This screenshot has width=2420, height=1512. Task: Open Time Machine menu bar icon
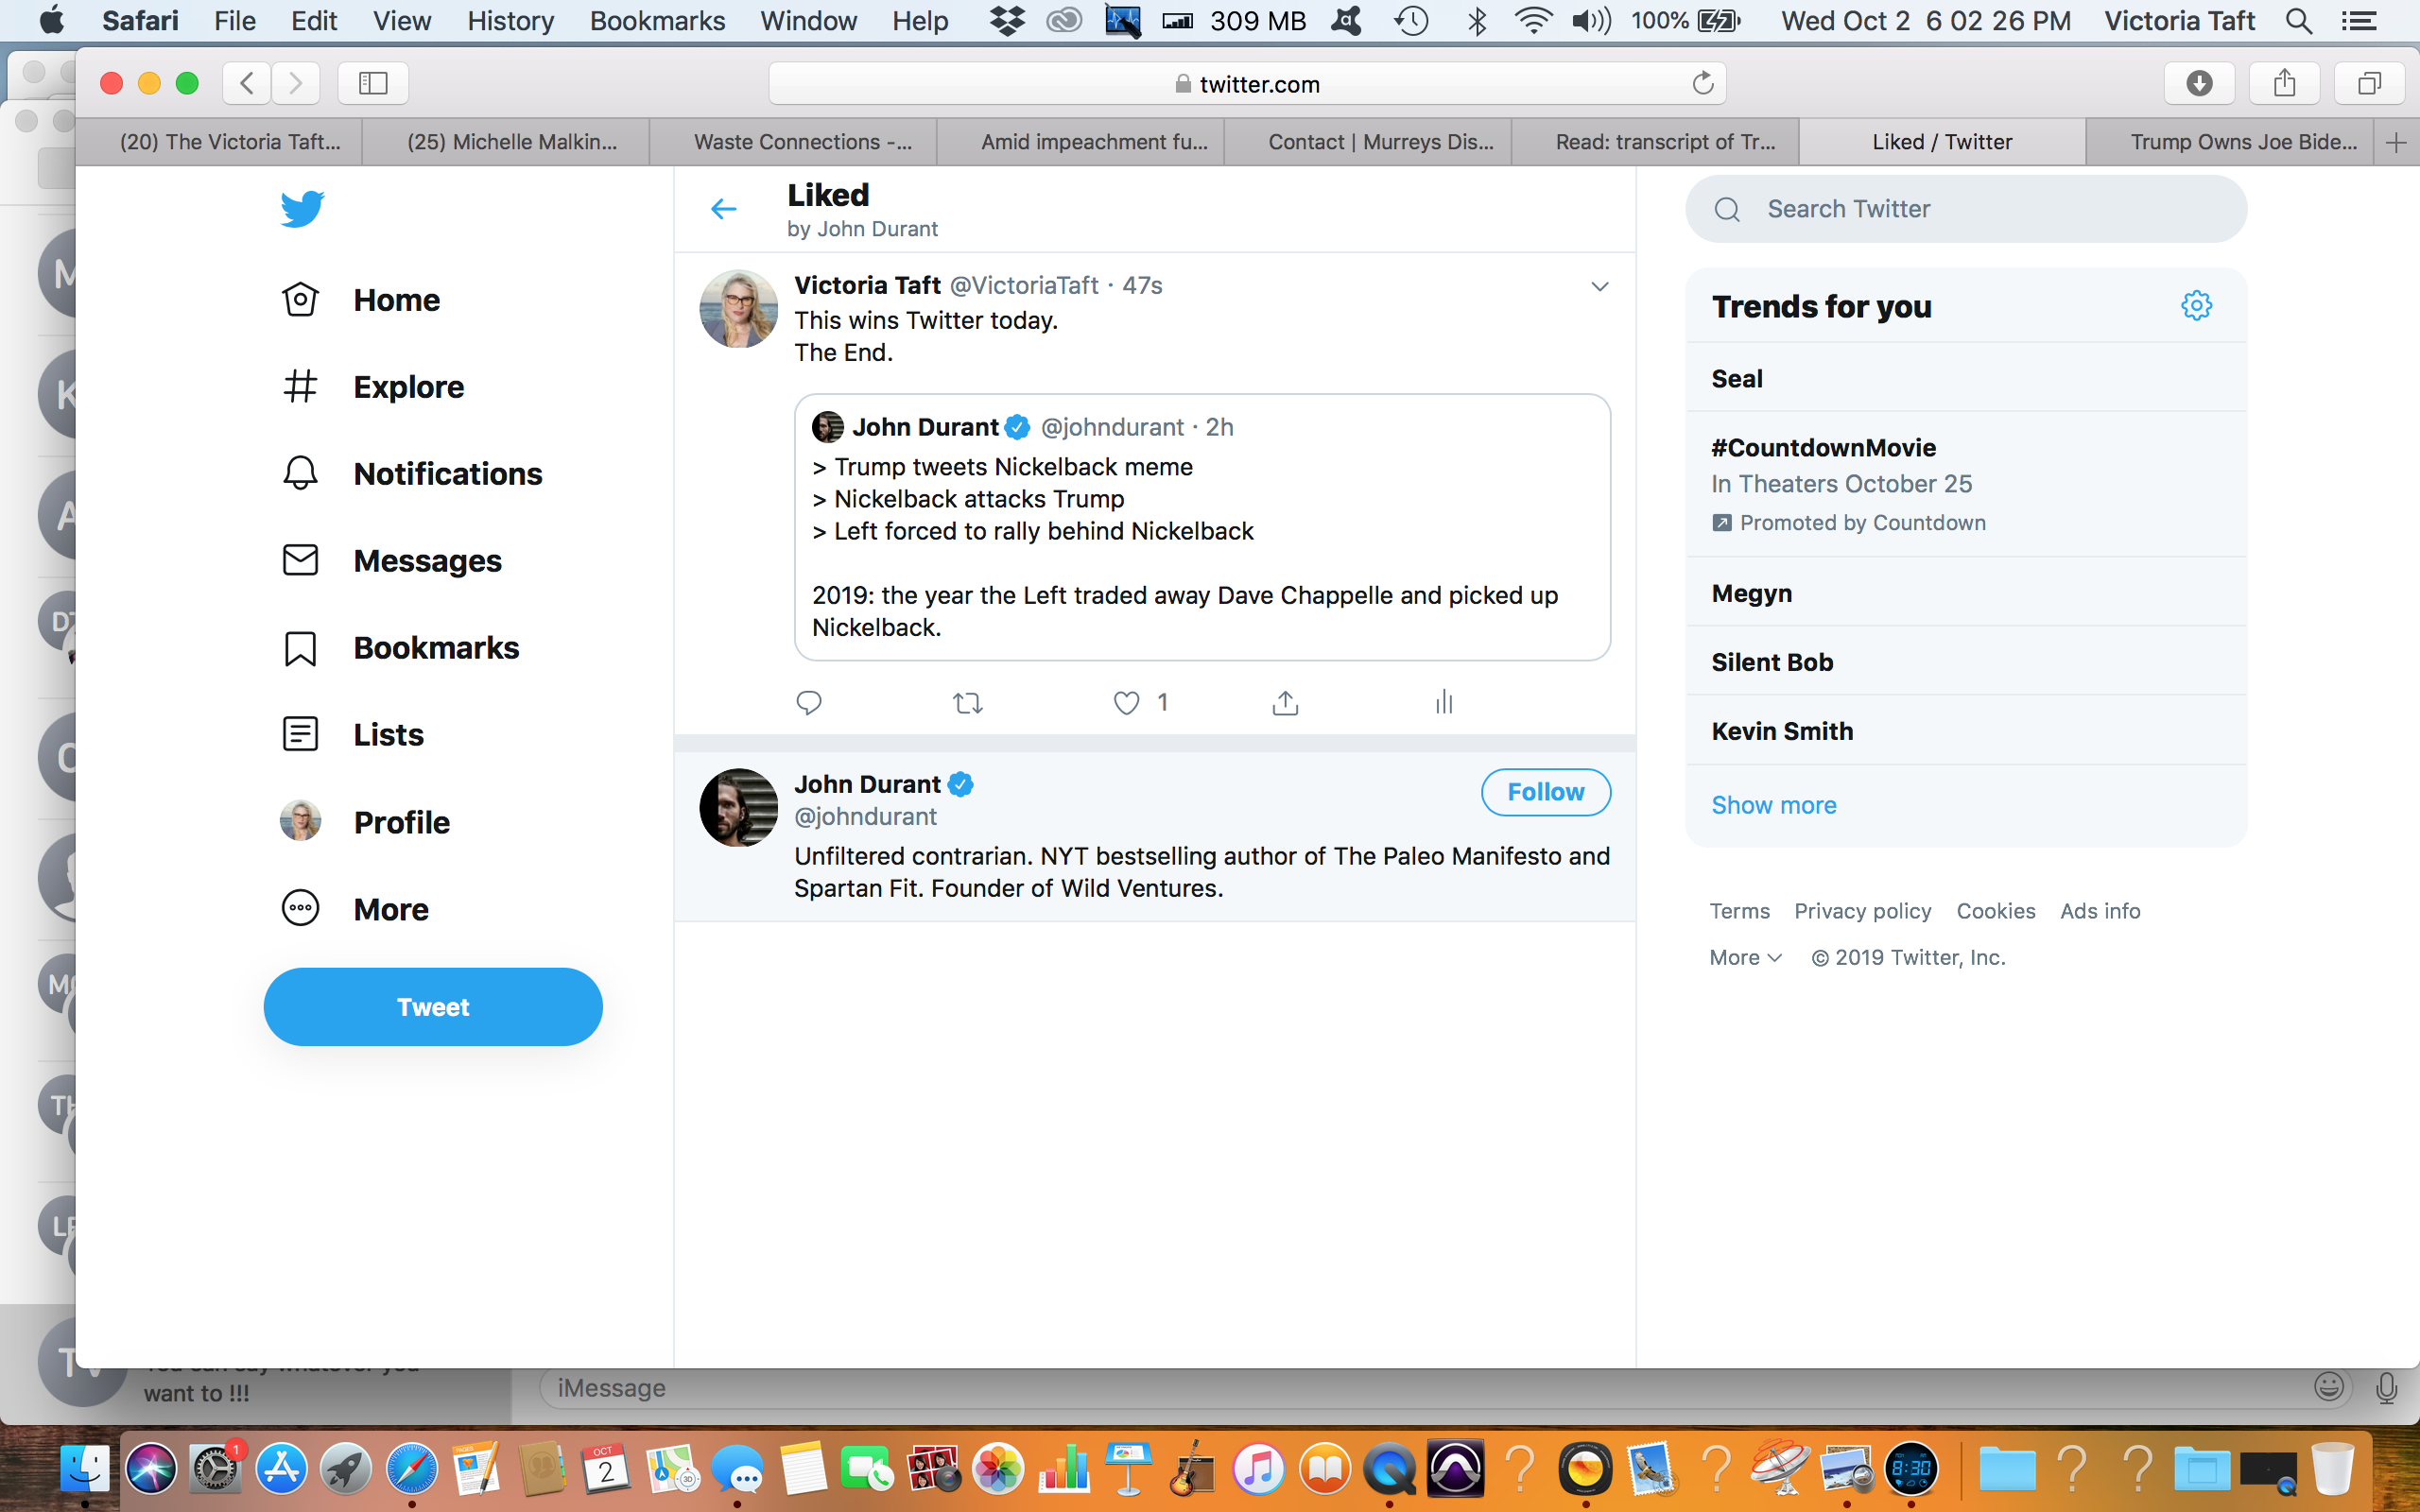click(x=1411, y=20)
